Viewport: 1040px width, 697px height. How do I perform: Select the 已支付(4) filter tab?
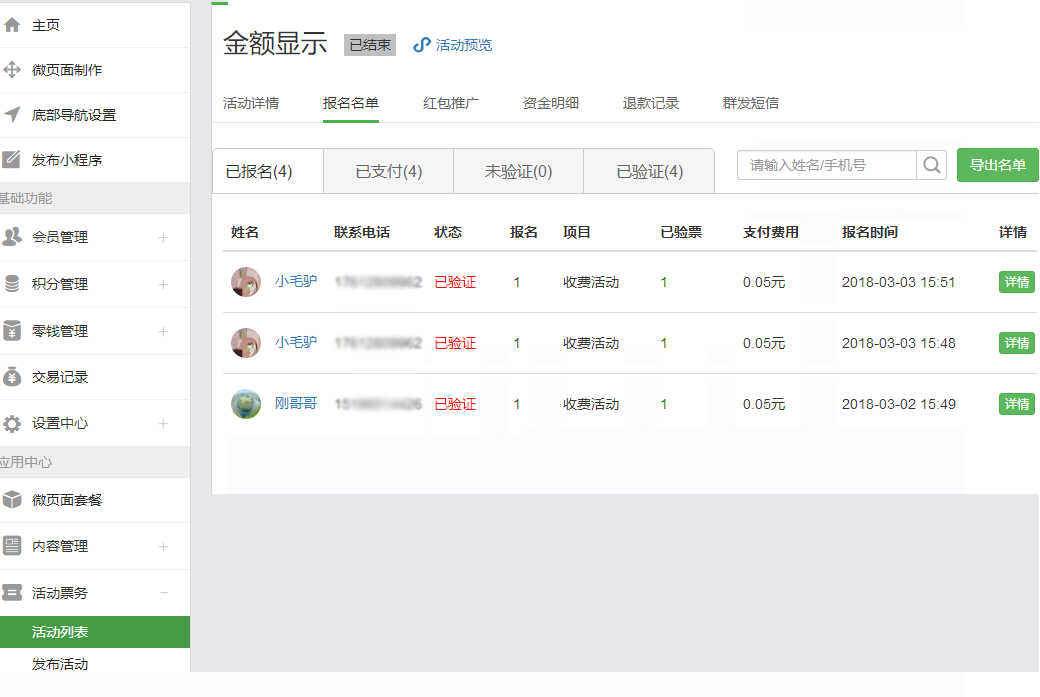389,171
